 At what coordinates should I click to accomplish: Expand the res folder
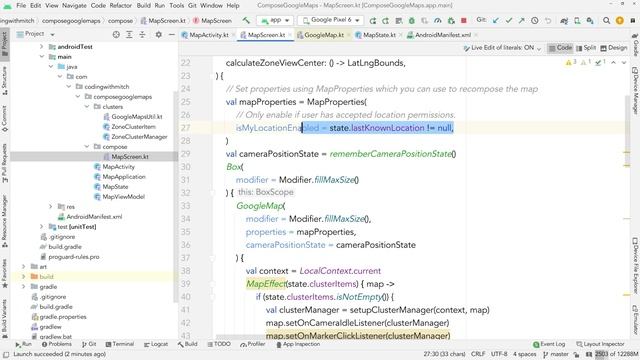point(51,207)
